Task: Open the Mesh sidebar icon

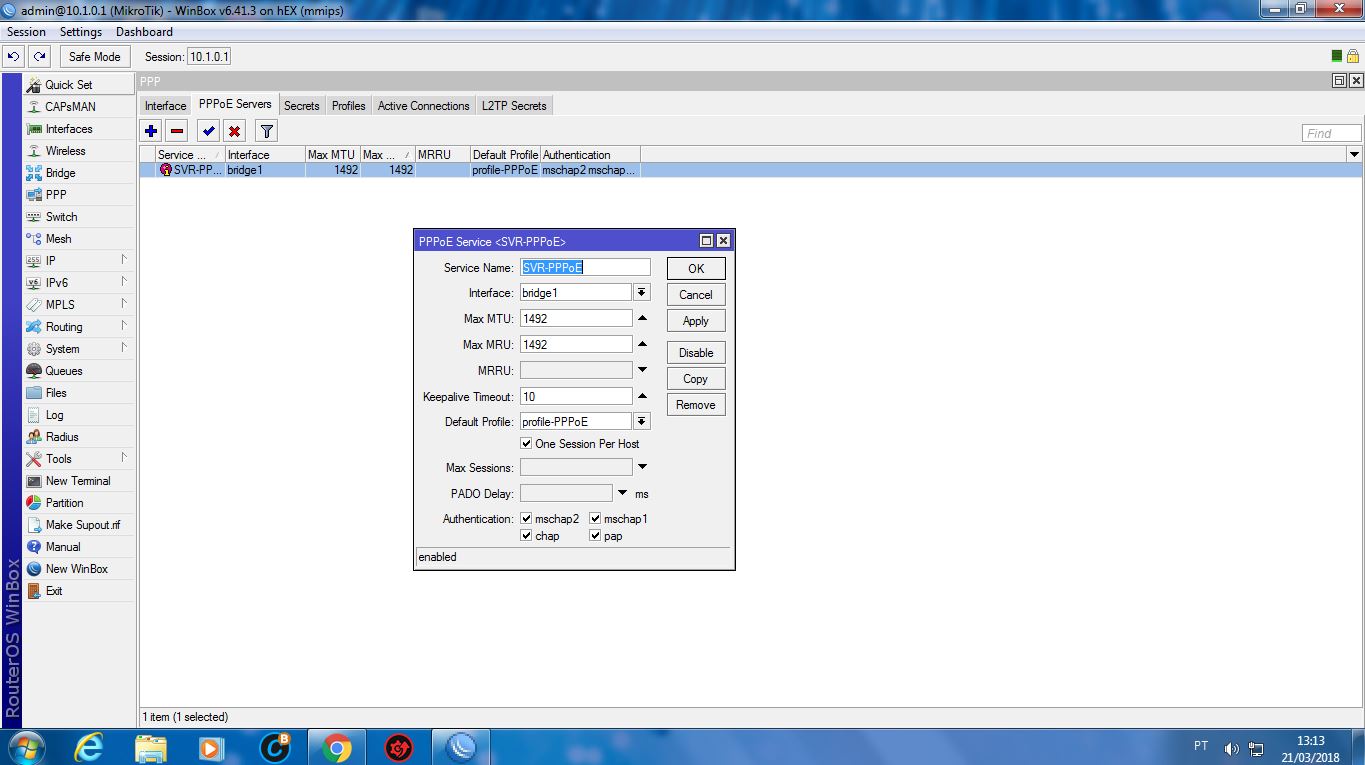Action: coord(34,239)
